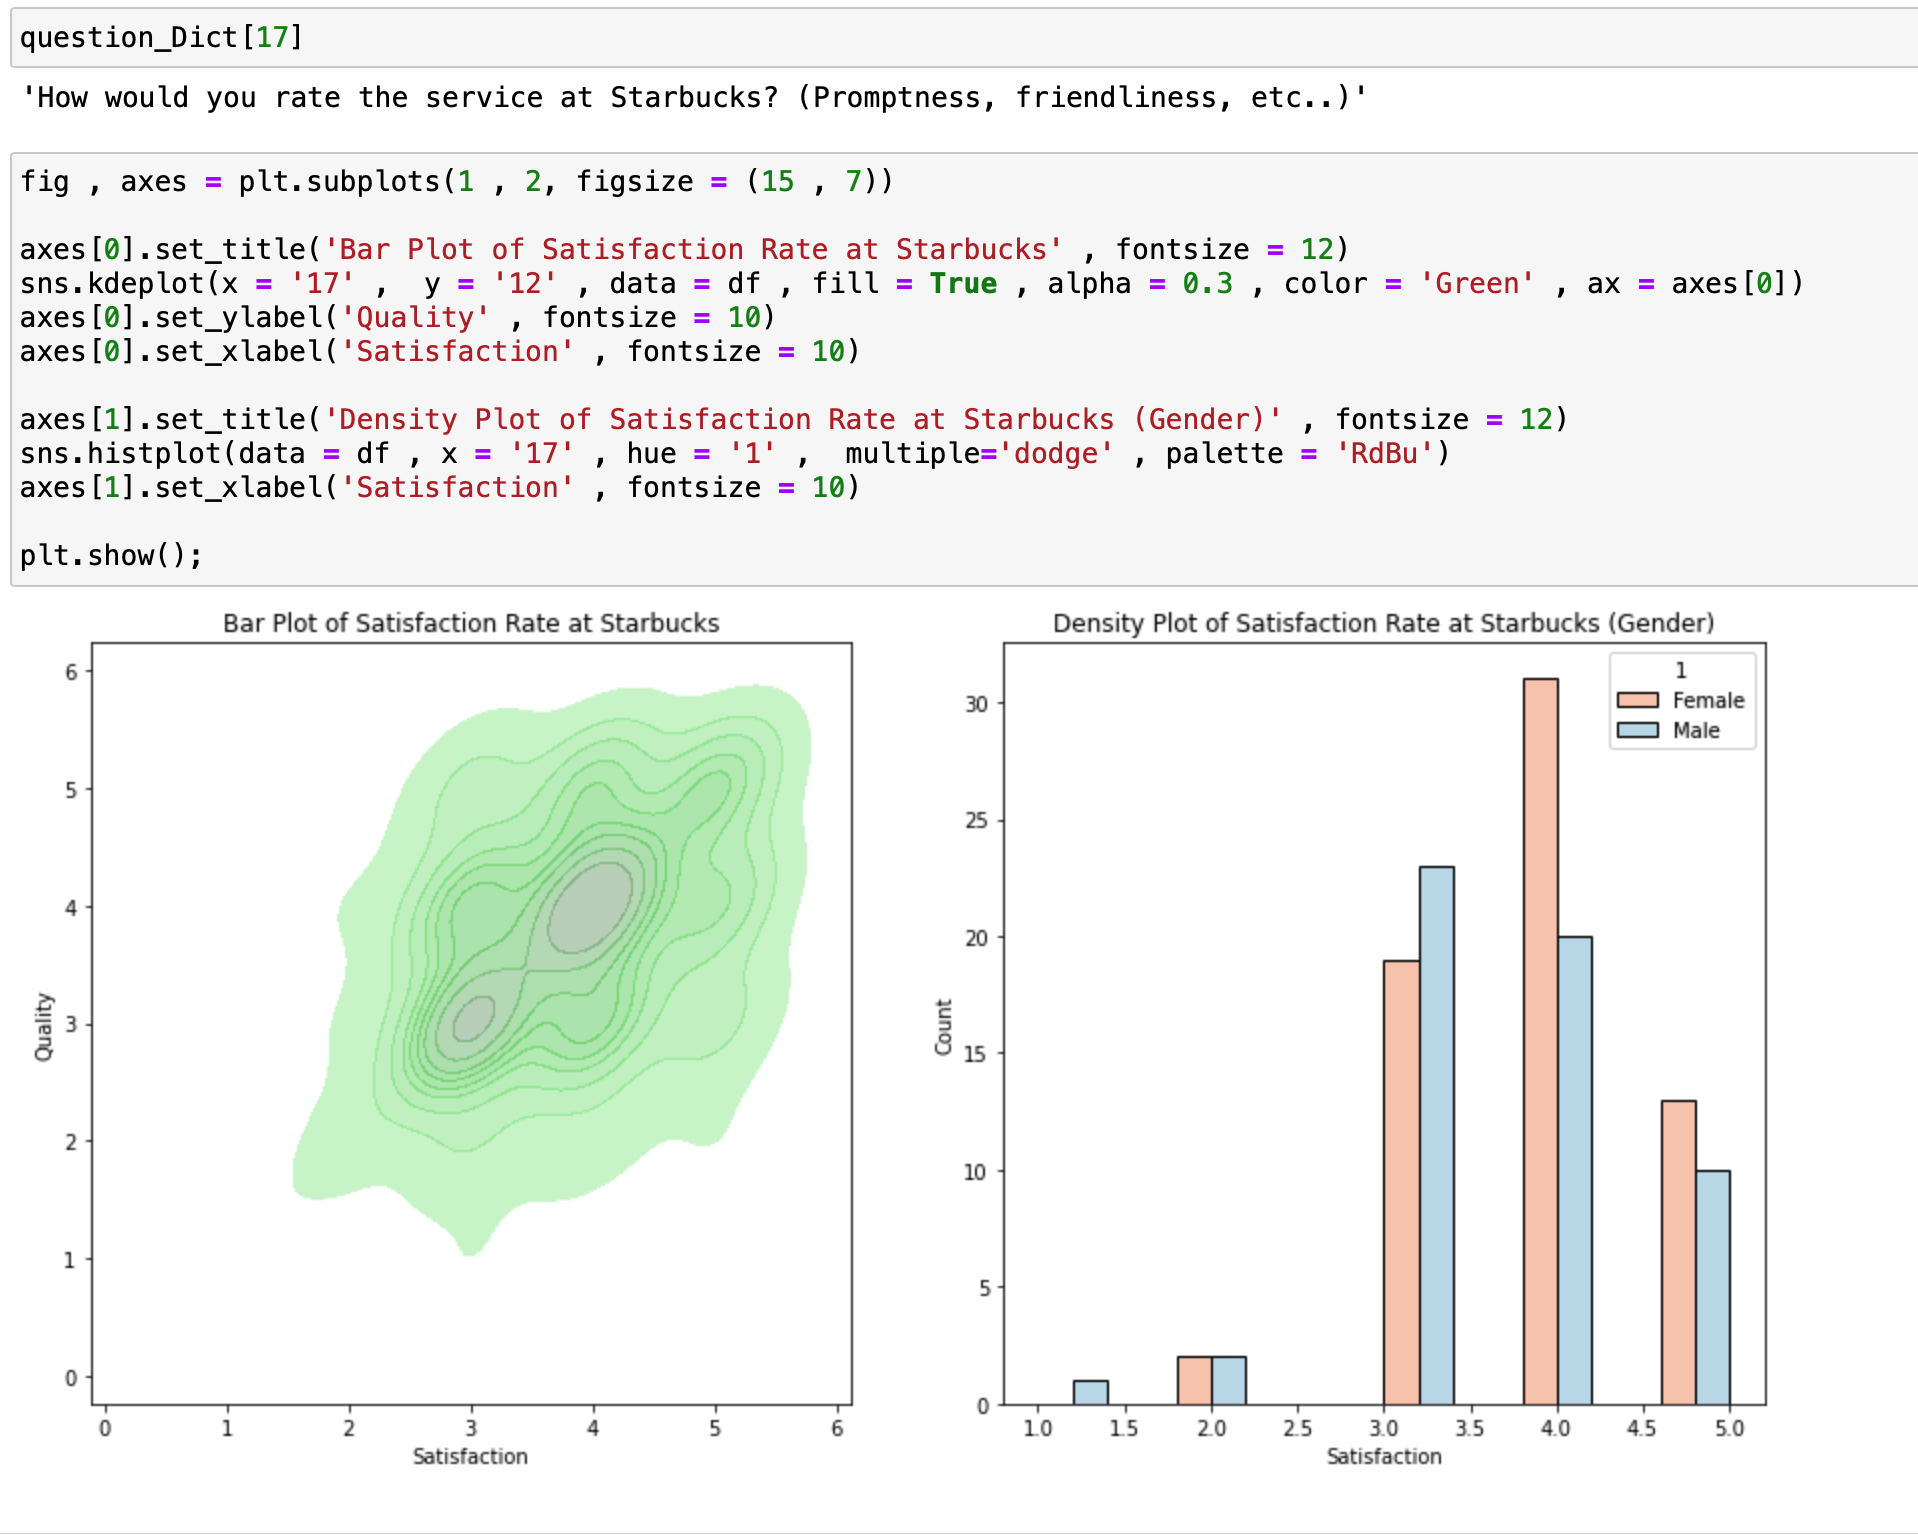Screen dimensions: 1918x1534
Task: Click the Quality y-axis label
Action: [43, 1026]
